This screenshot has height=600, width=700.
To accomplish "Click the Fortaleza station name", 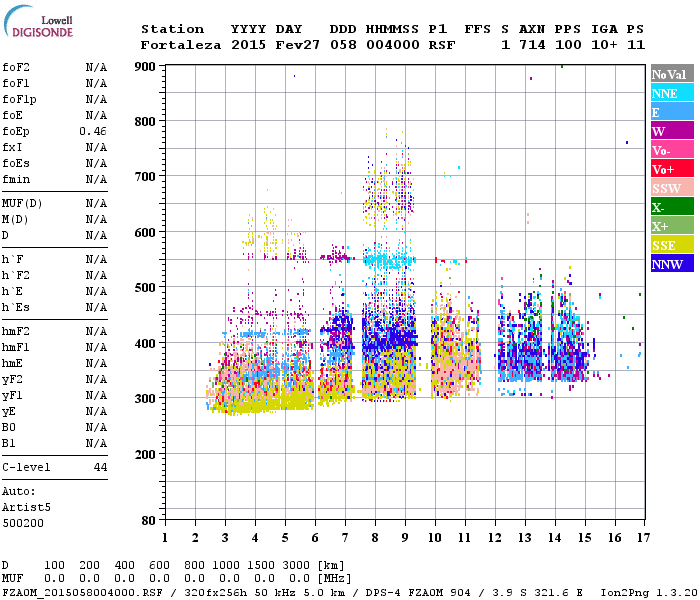I will click(181, 45).
